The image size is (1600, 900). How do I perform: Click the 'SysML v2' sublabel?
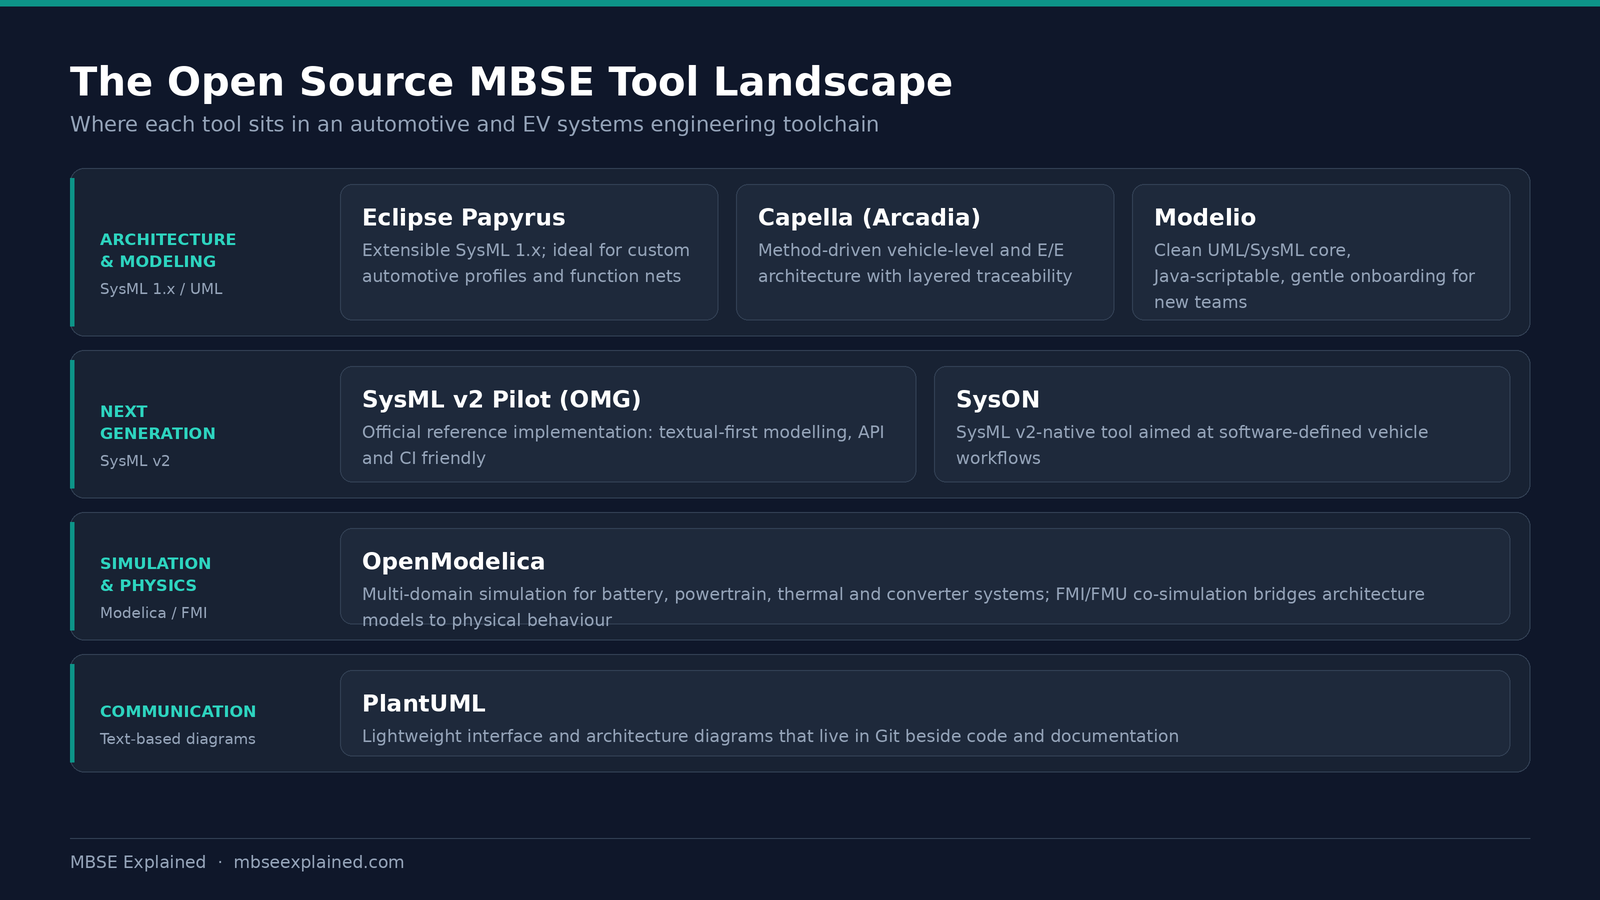[x=135, y=461]
